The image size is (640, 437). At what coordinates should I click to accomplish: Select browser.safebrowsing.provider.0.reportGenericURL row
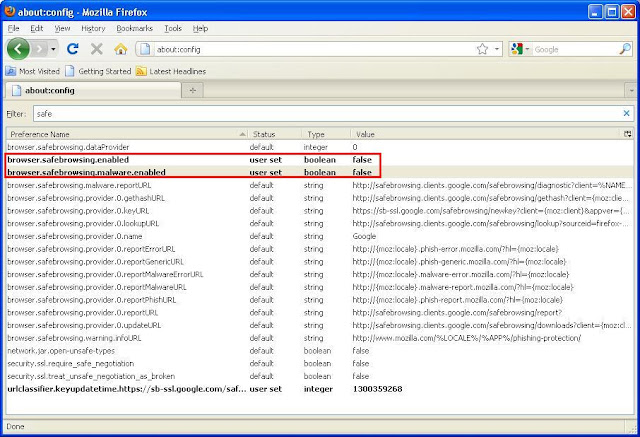[320, 262]
